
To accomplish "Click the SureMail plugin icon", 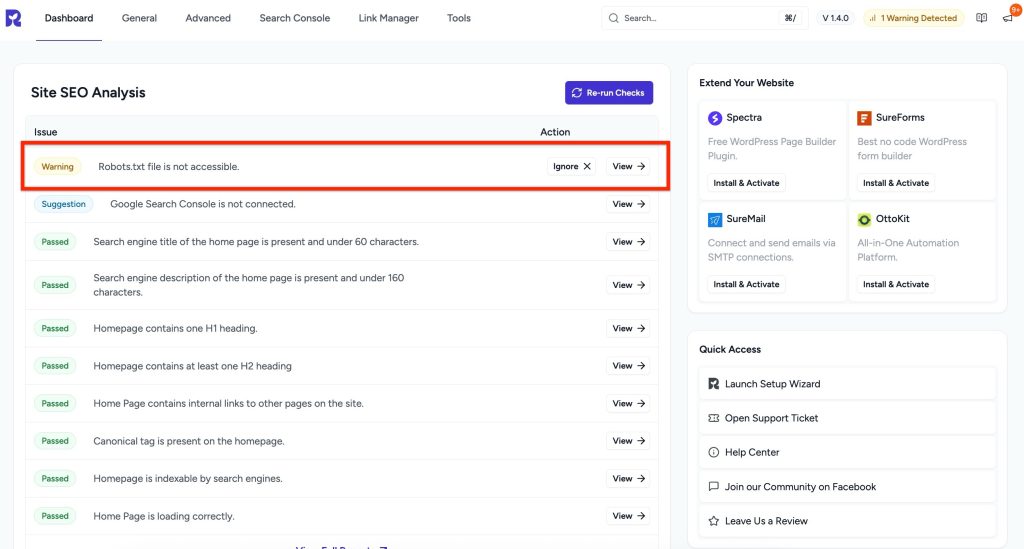I will [715, 219].
